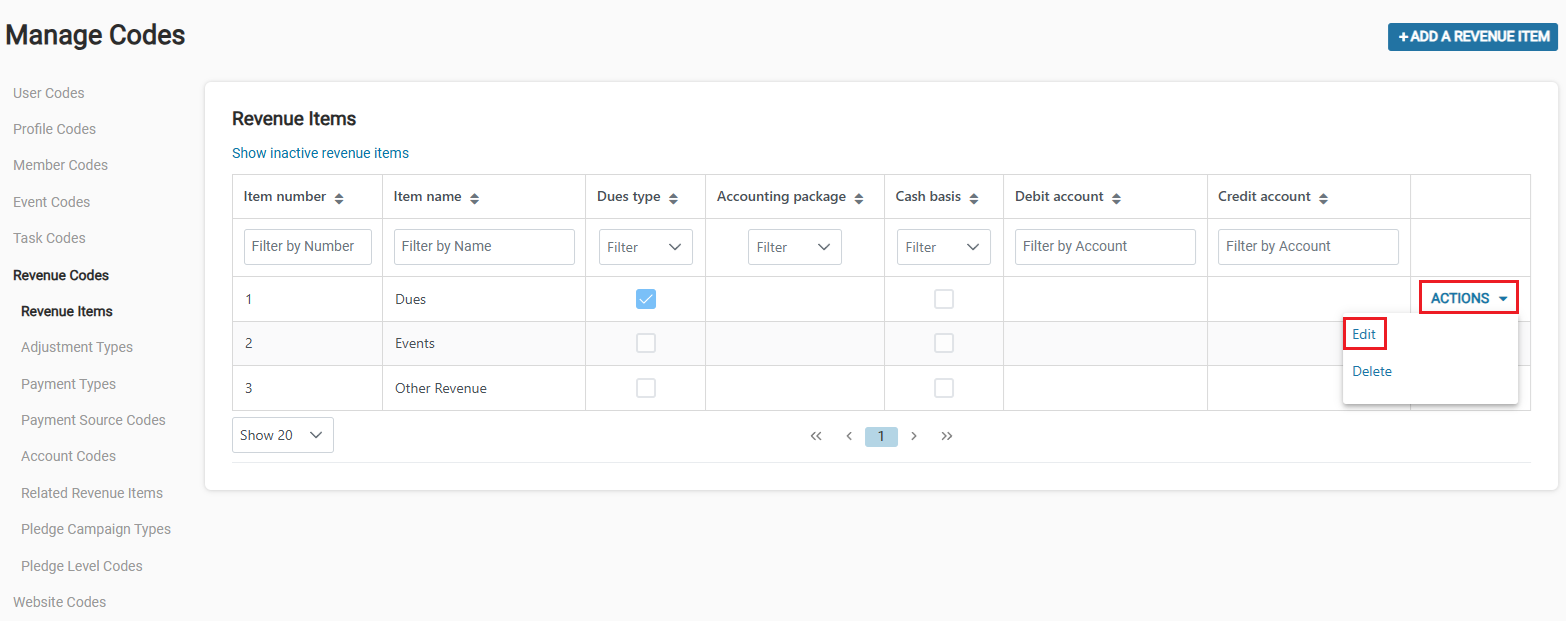1566x621 pixels.
Task: Go to first page of results
Action: (816, 436)
